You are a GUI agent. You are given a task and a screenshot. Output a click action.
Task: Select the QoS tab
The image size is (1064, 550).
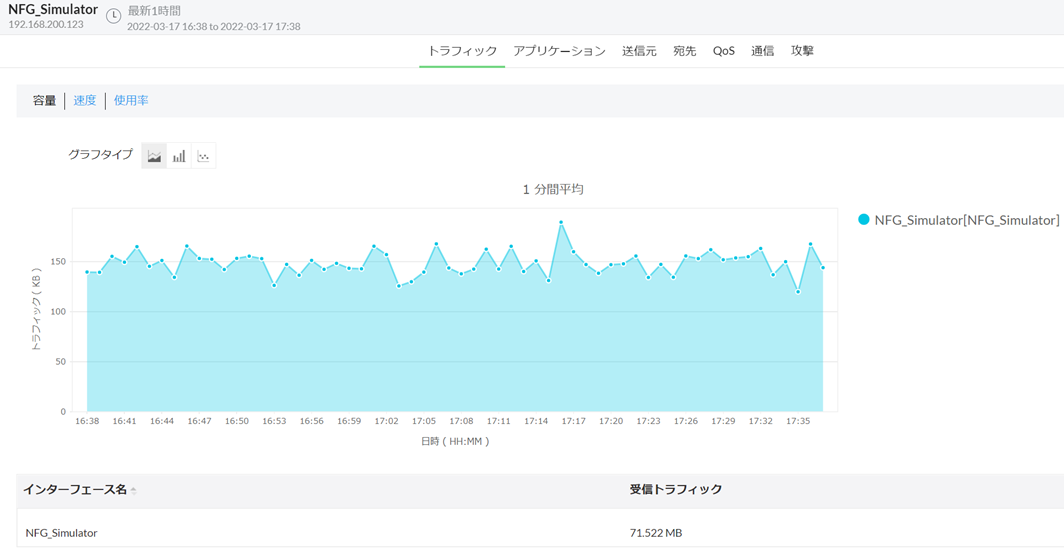click(723, 51)
